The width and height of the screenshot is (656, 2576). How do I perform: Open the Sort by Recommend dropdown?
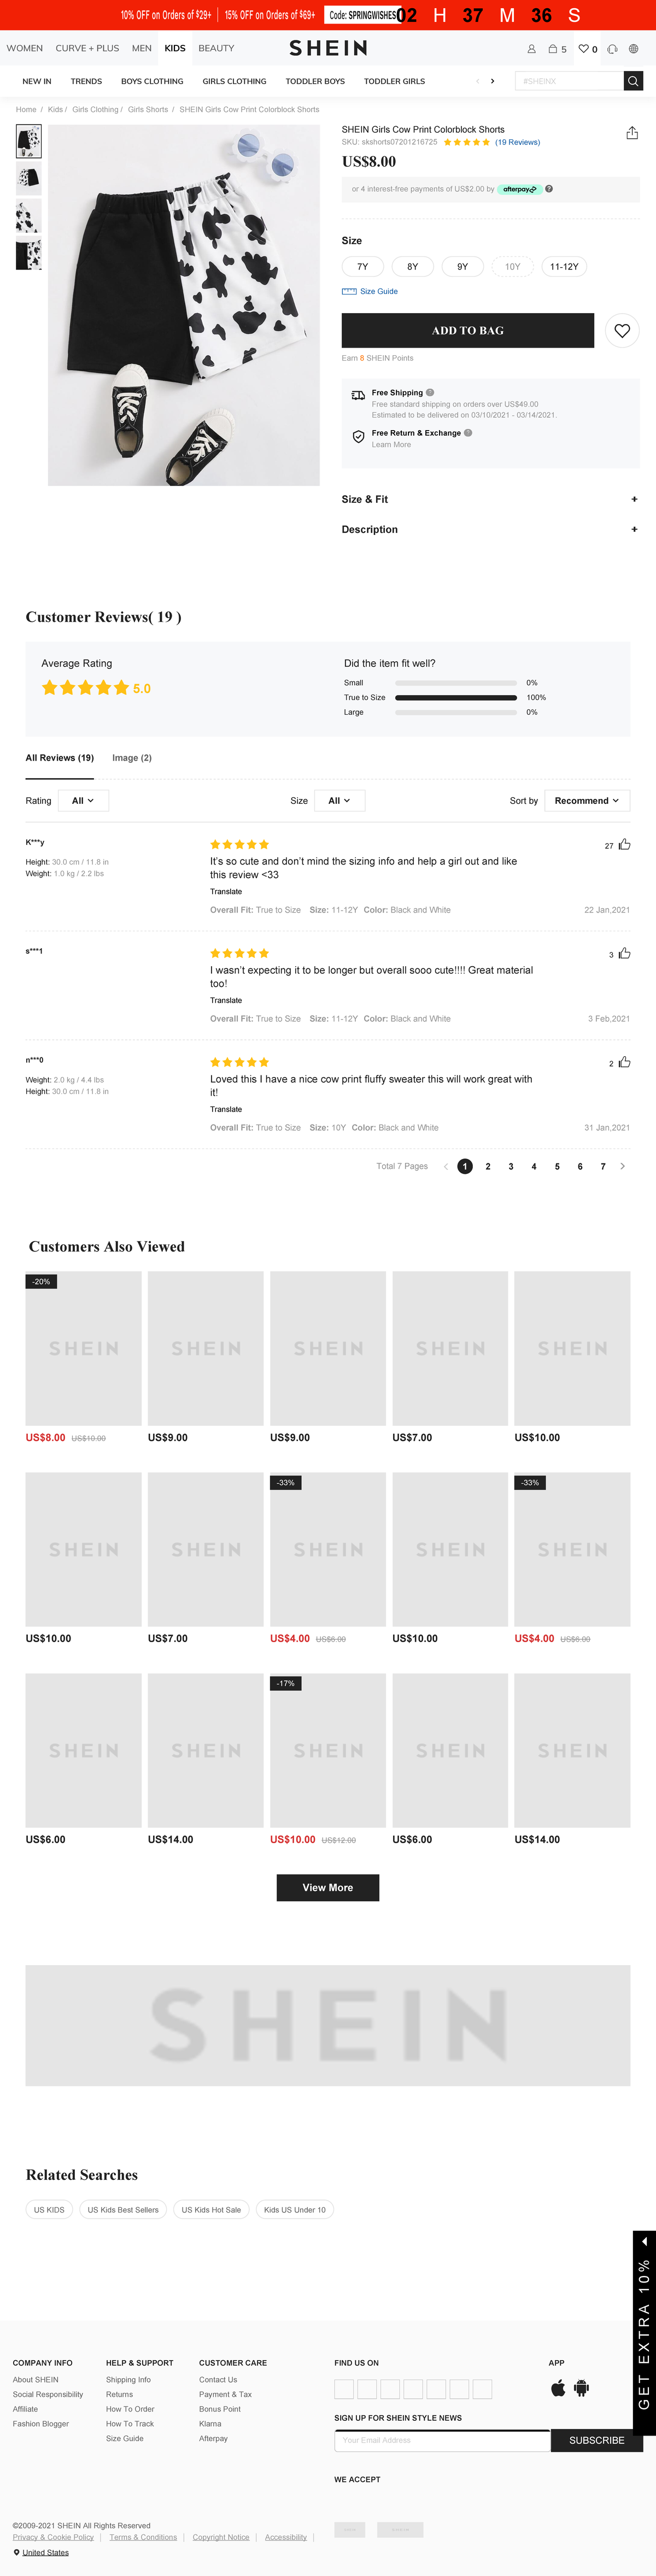586,800
